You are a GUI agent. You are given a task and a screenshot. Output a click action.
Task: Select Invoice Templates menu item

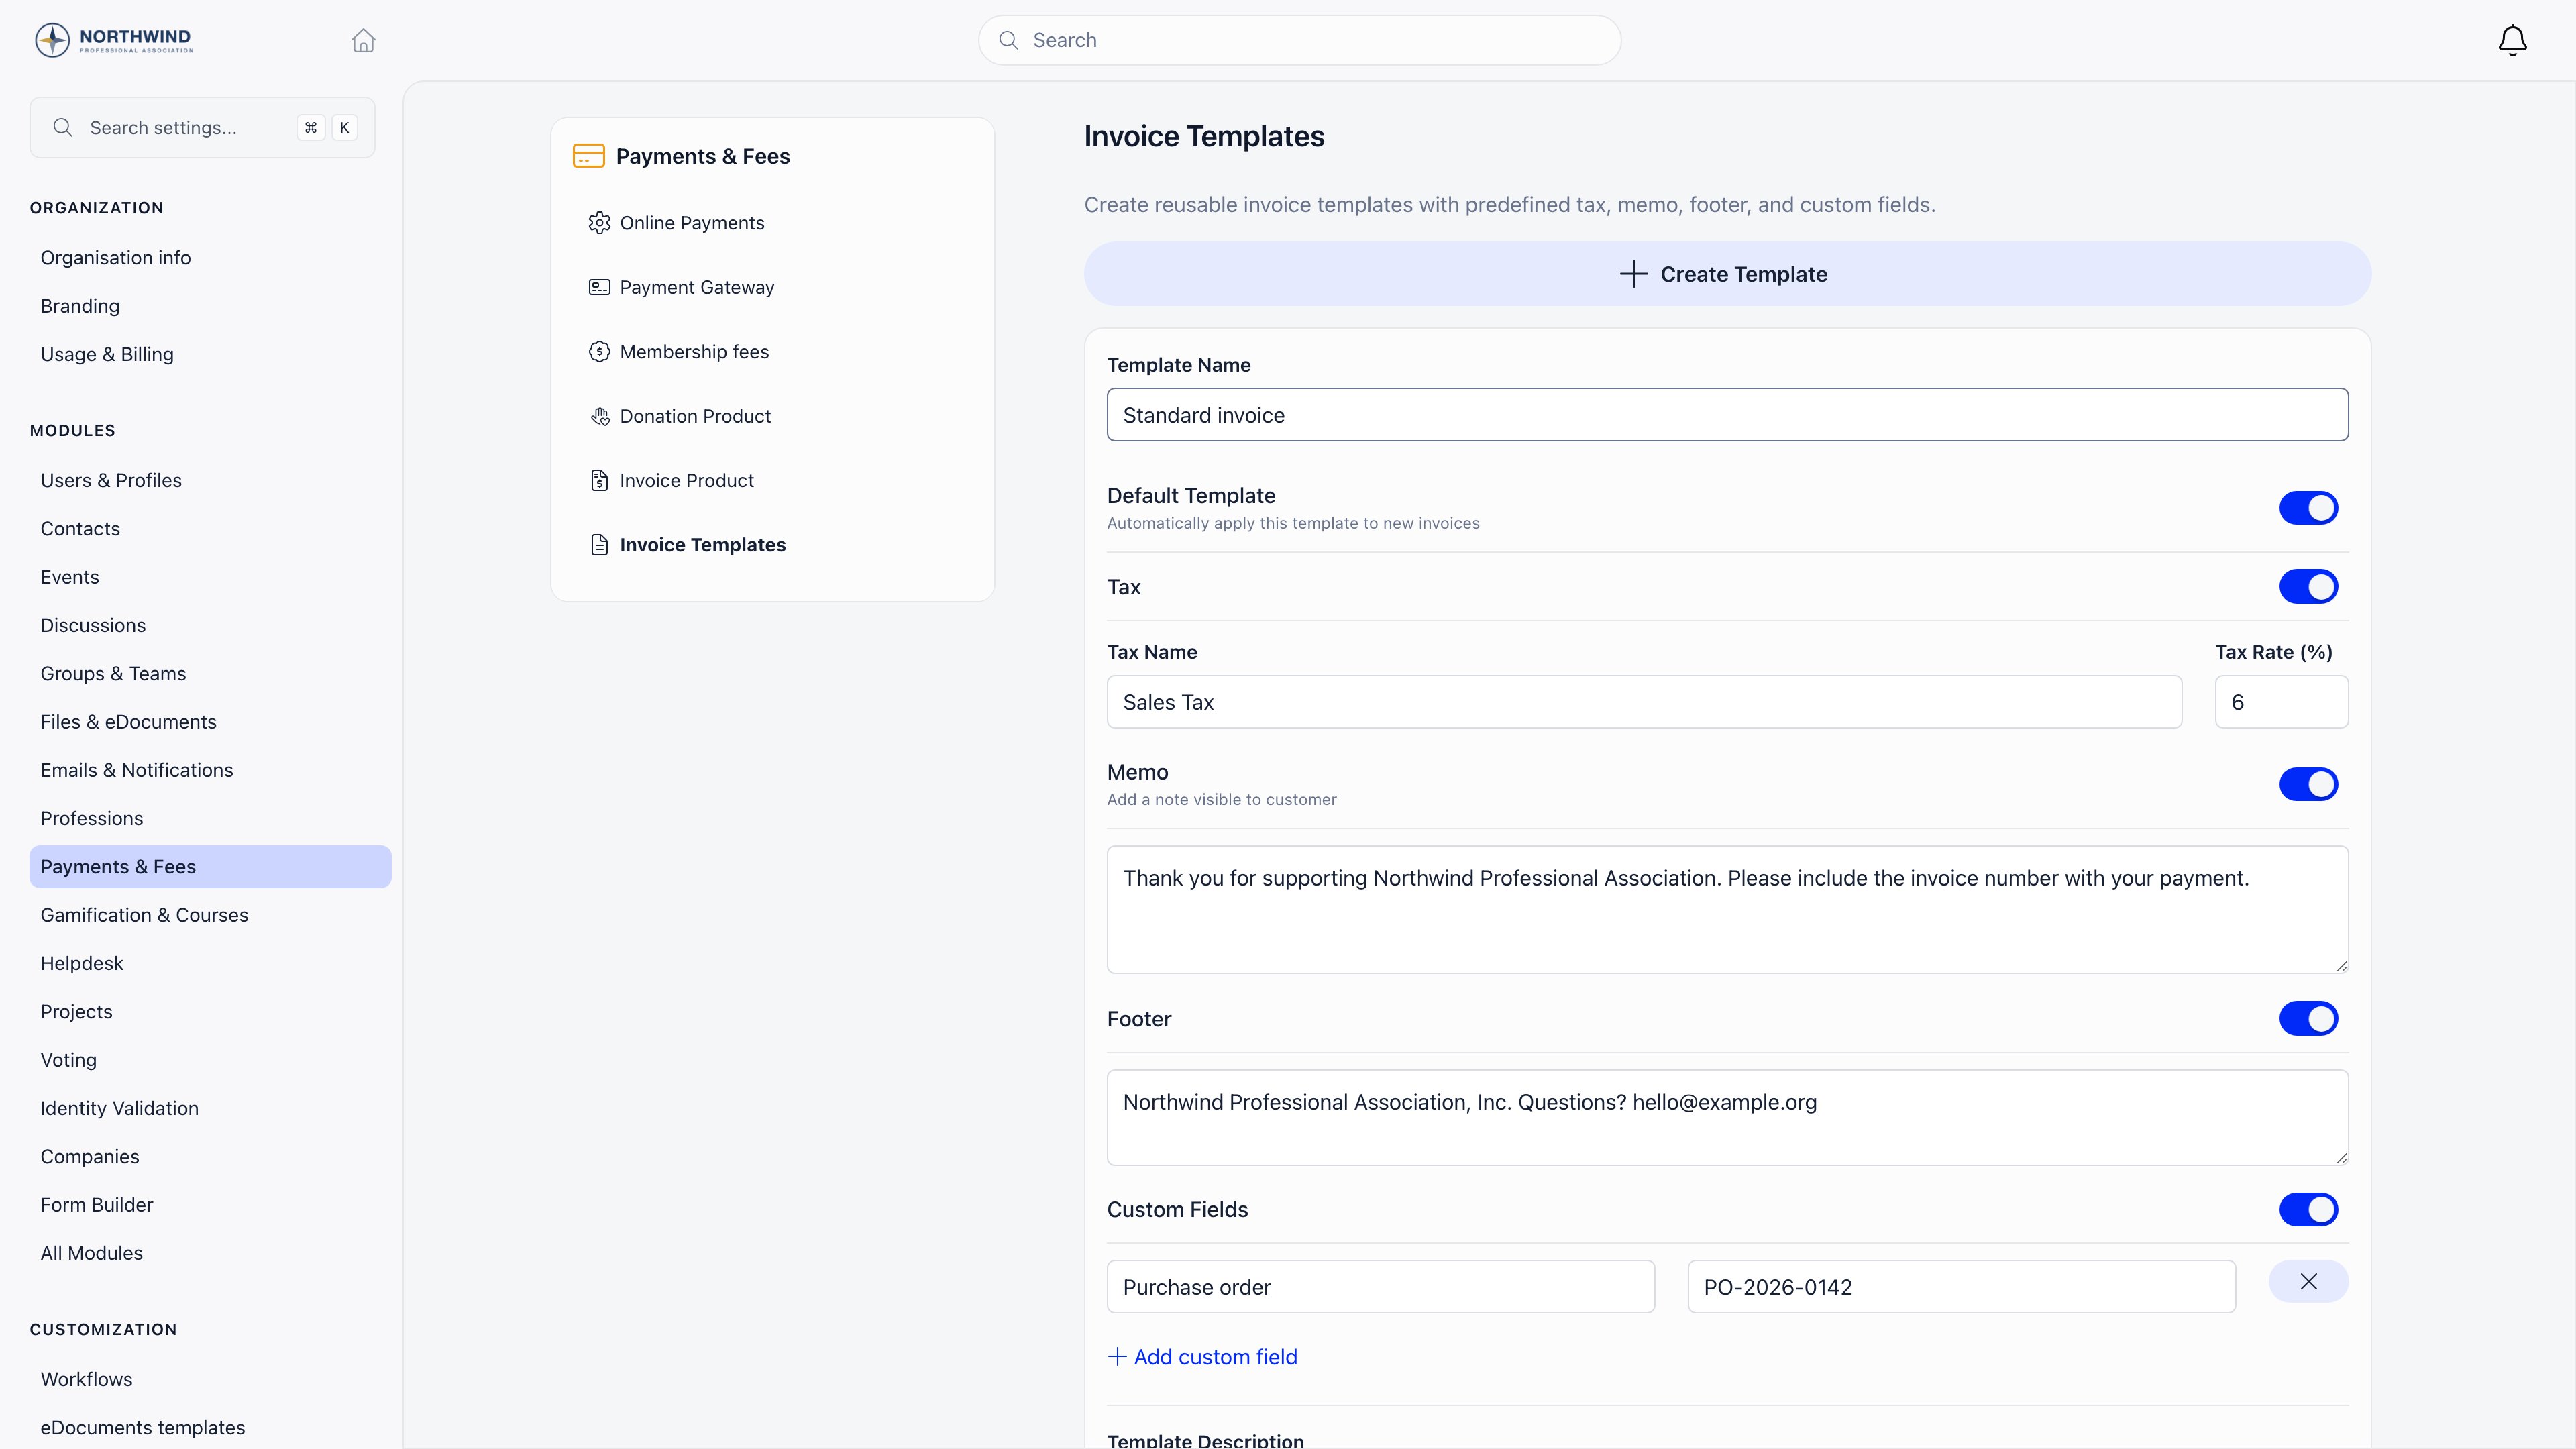click(702, 545)
